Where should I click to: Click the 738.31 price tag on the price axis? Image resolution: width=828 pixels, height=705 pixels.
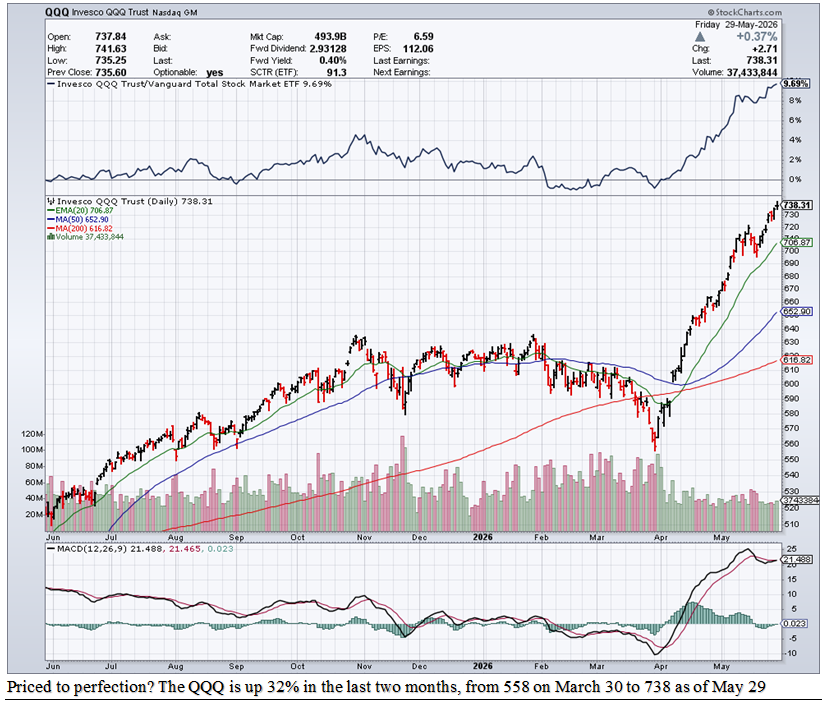[797, 205]
